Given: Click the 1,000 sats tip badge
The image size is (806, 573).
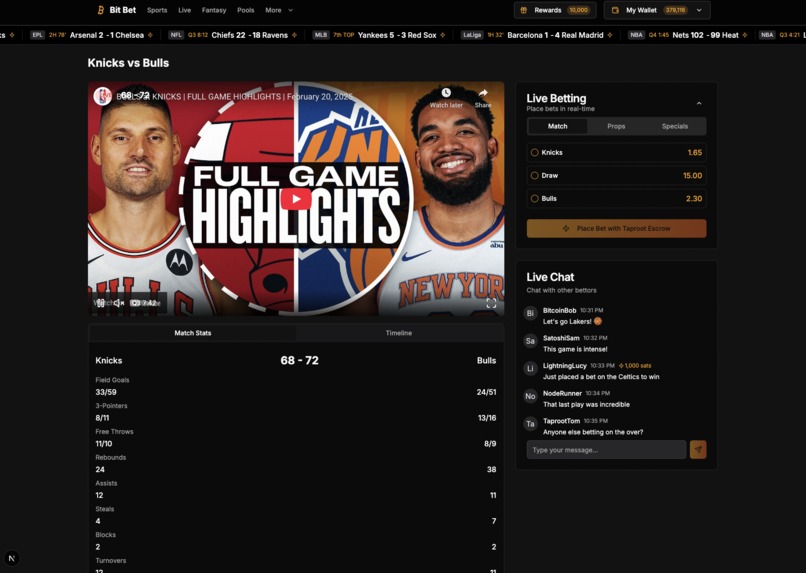Looking at the screenshot, I should pos(635,366).
